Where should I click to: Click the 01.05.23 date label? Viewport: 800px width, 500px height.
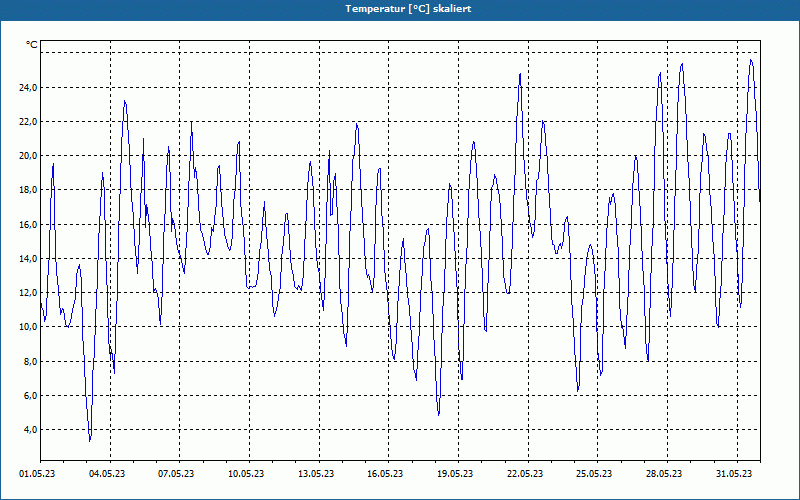click(37, 474)
